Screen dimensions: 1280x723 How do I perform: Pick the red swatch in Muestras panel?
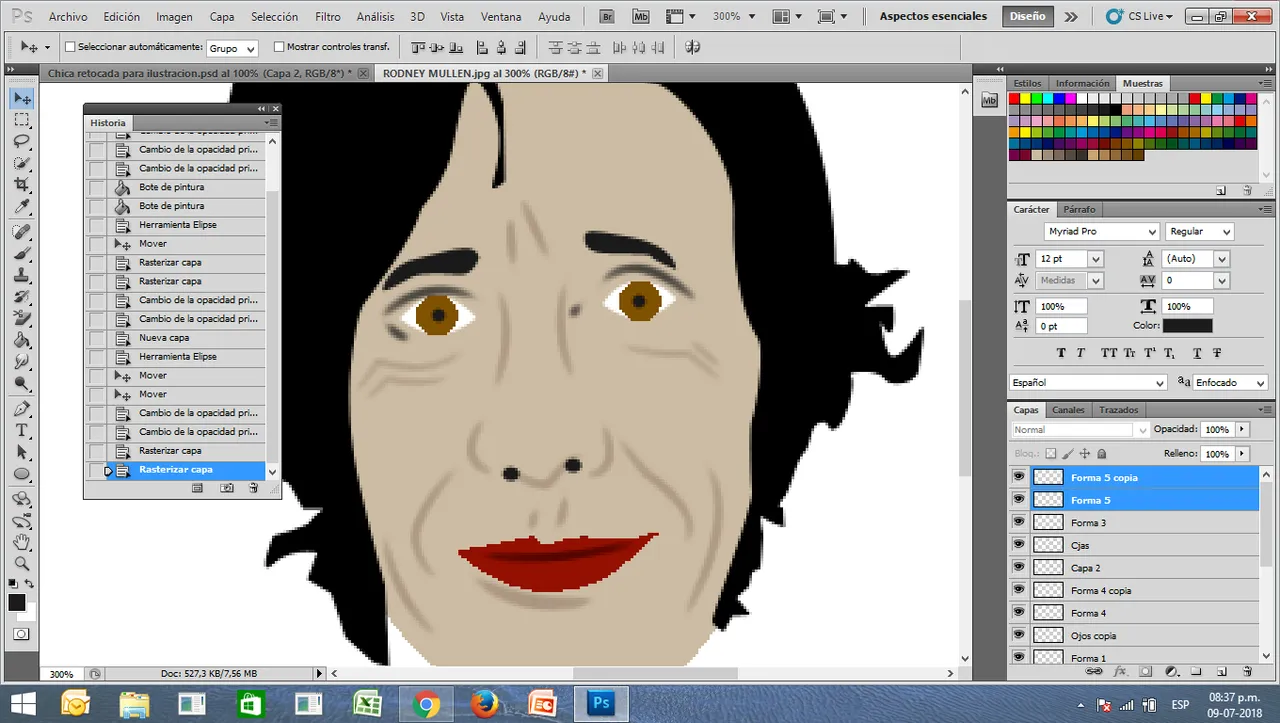1014,99
